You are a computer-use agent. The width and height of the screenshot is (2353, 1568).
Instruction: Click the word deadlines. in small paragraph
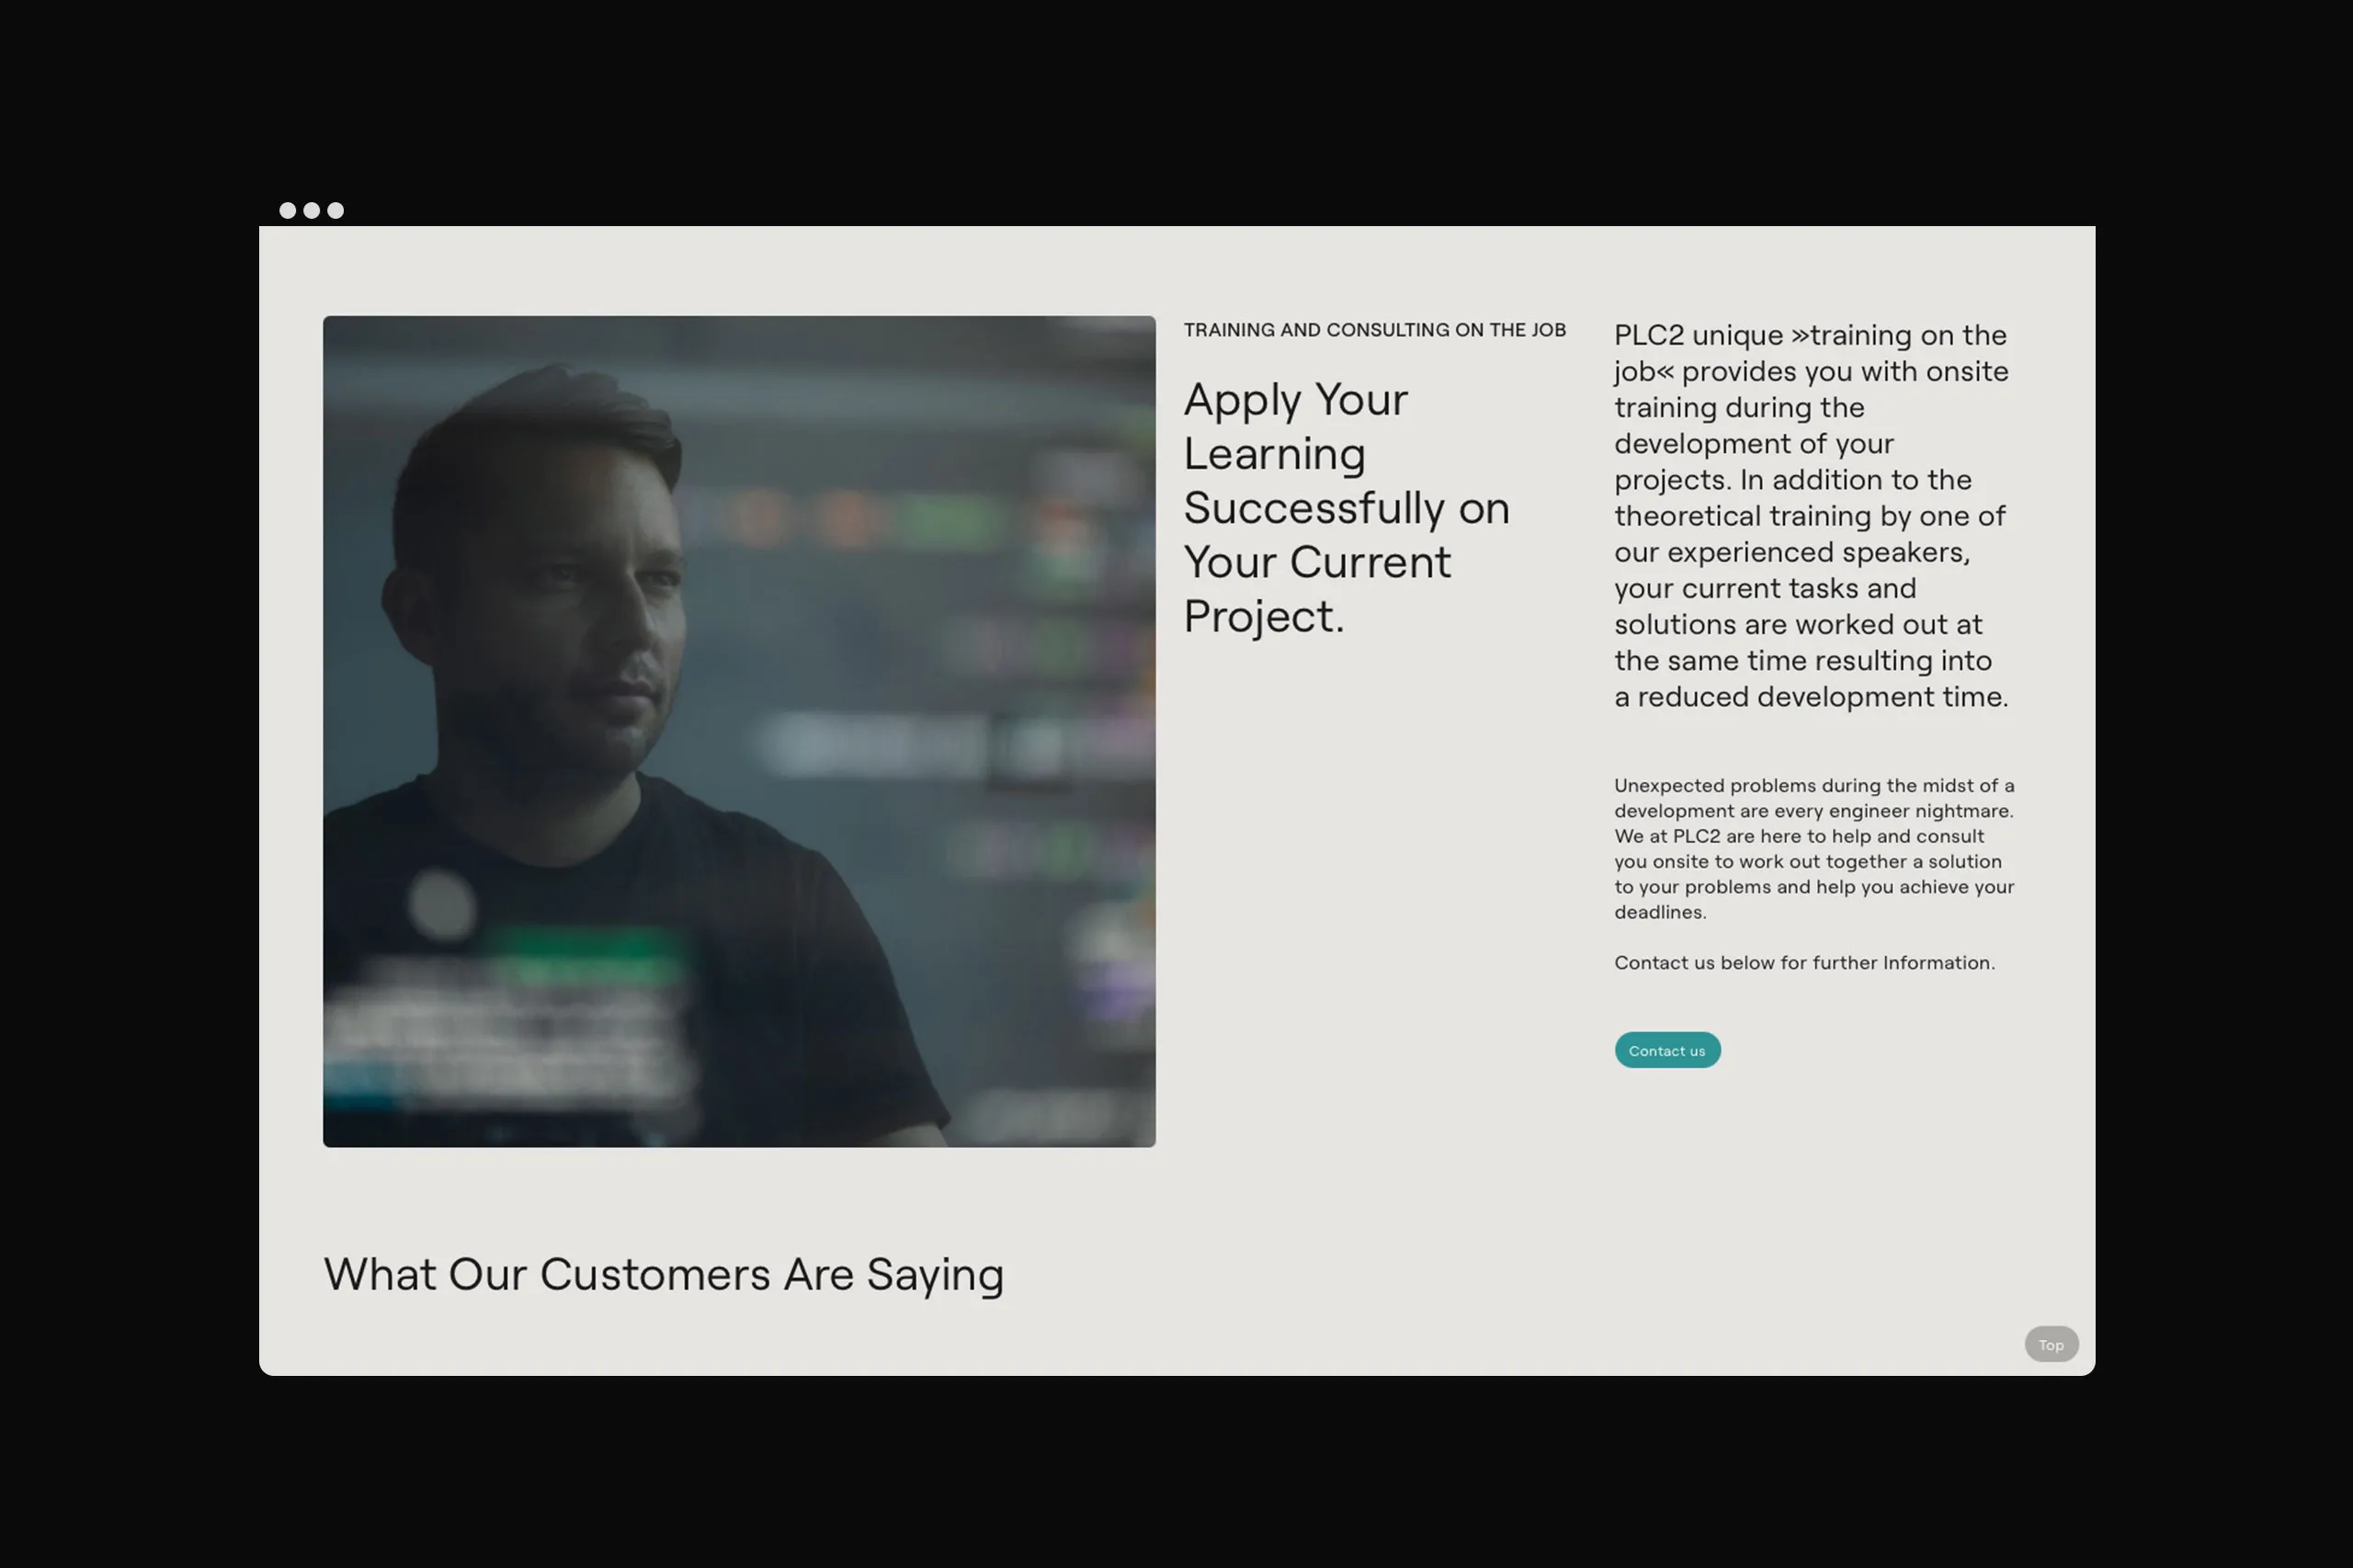pos(1660,912)
